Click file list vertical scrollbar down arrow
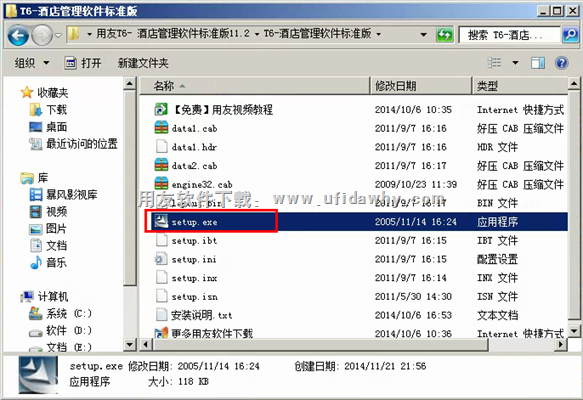Screen dimensions: 583x400 [x=574, y=331]
